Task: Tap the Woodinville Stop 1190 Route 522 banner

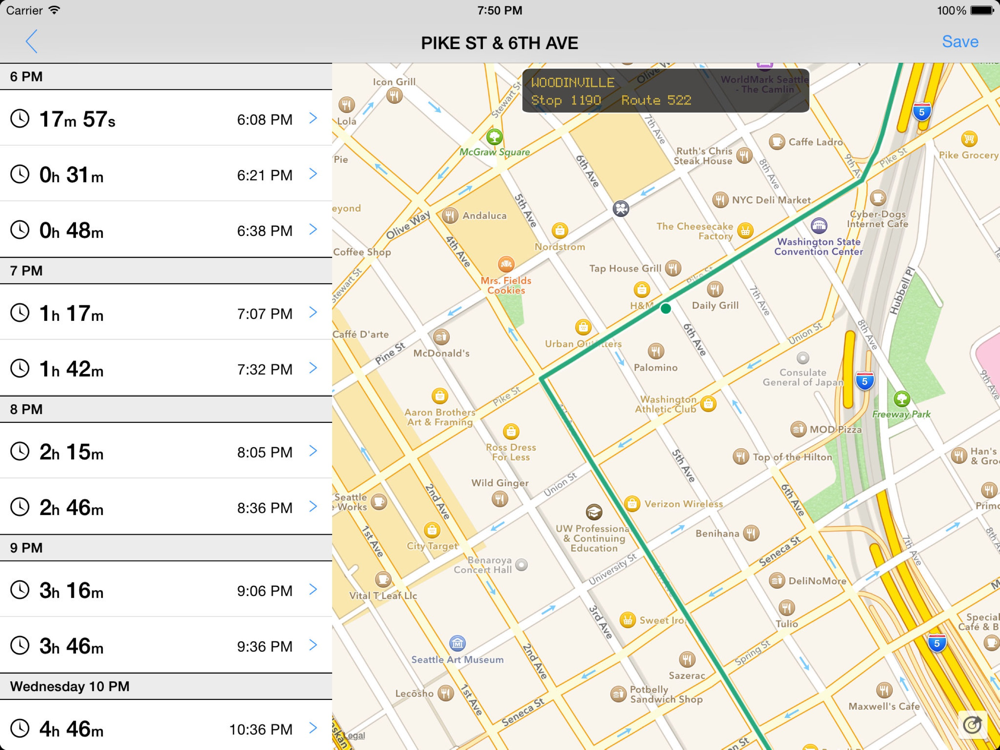Action: pyautogui.click(x=666, y=91)
